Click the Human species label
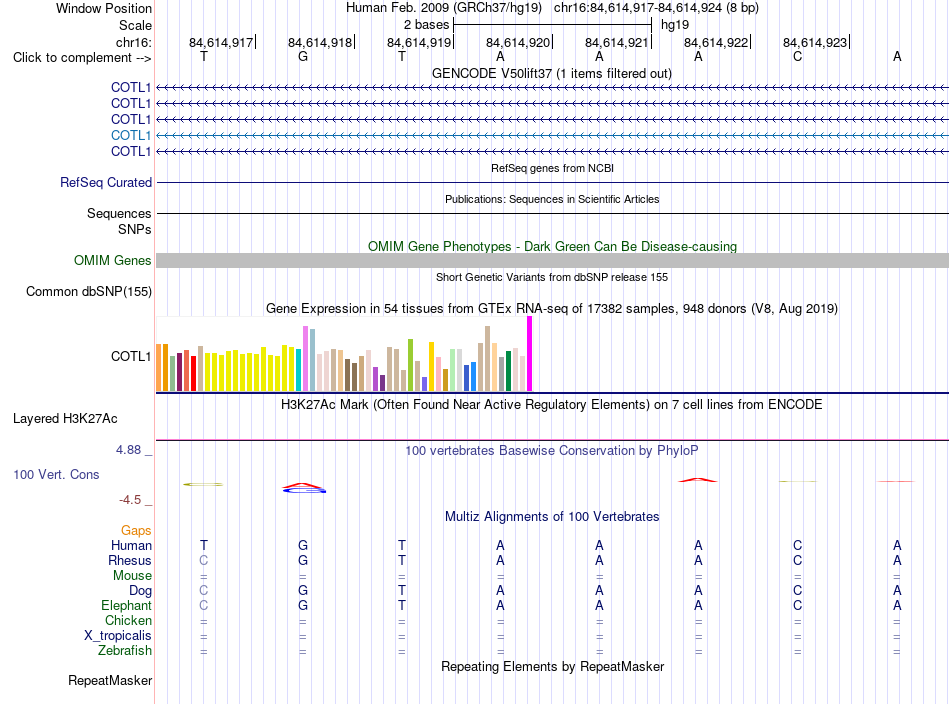Image resolution: width=950 pixels, height=704 pixels. tap(131, 546)
